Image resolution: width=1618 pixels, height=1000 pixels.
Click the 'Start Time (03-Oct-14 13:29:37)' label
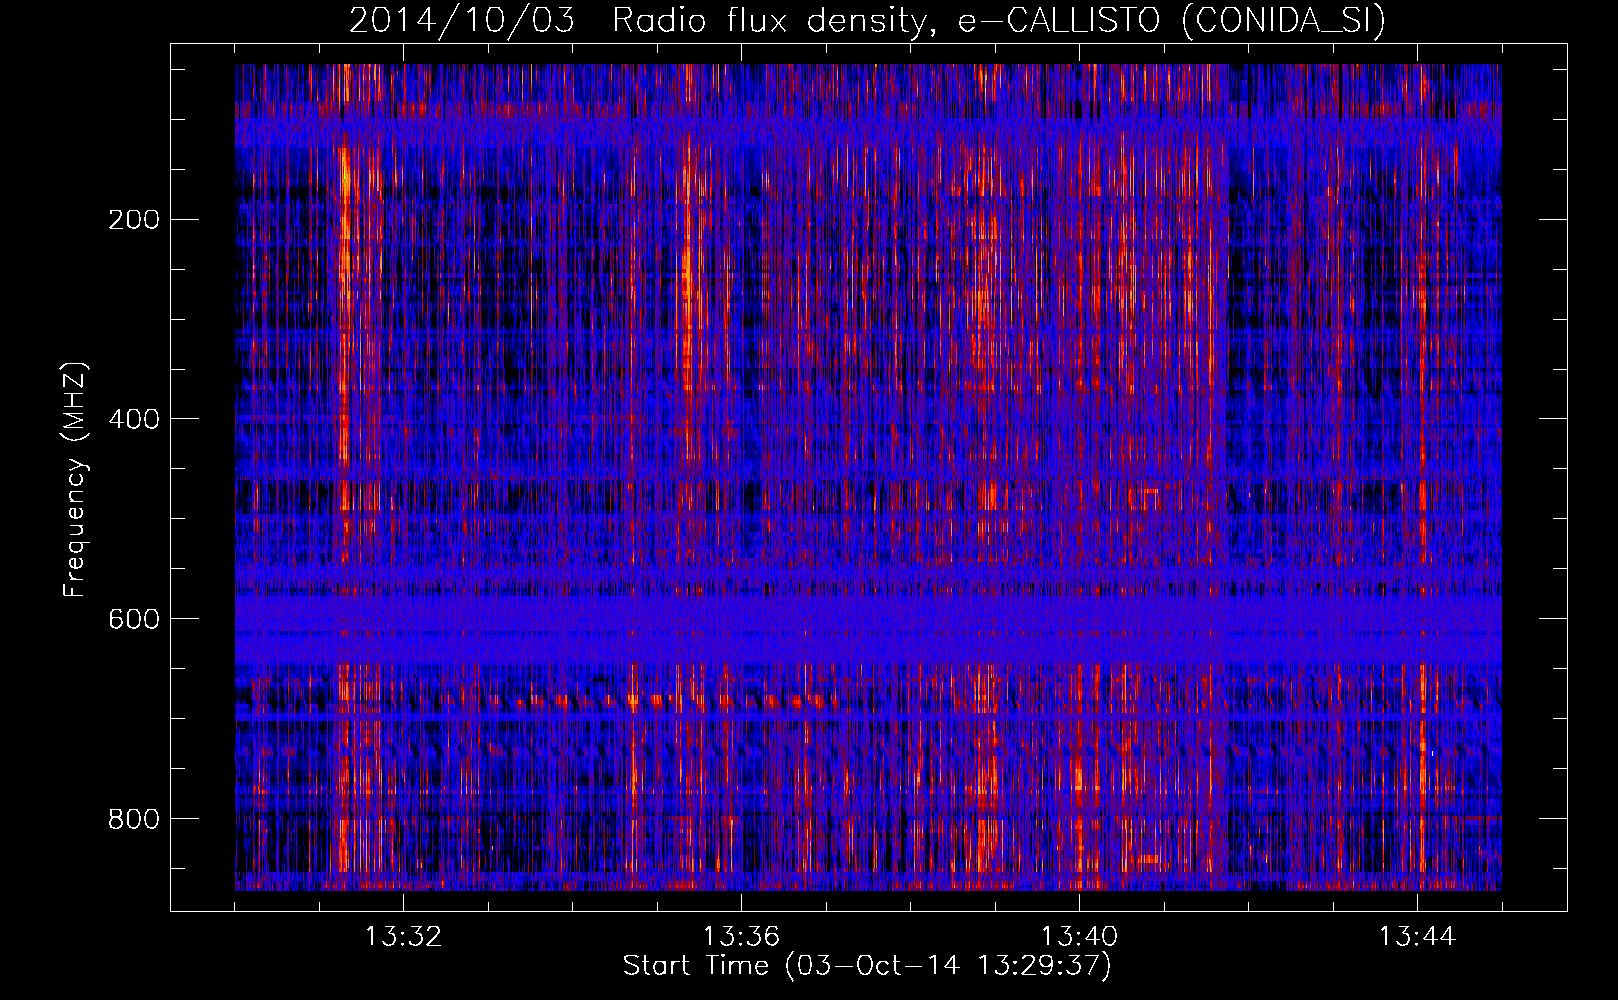point(867,966)
